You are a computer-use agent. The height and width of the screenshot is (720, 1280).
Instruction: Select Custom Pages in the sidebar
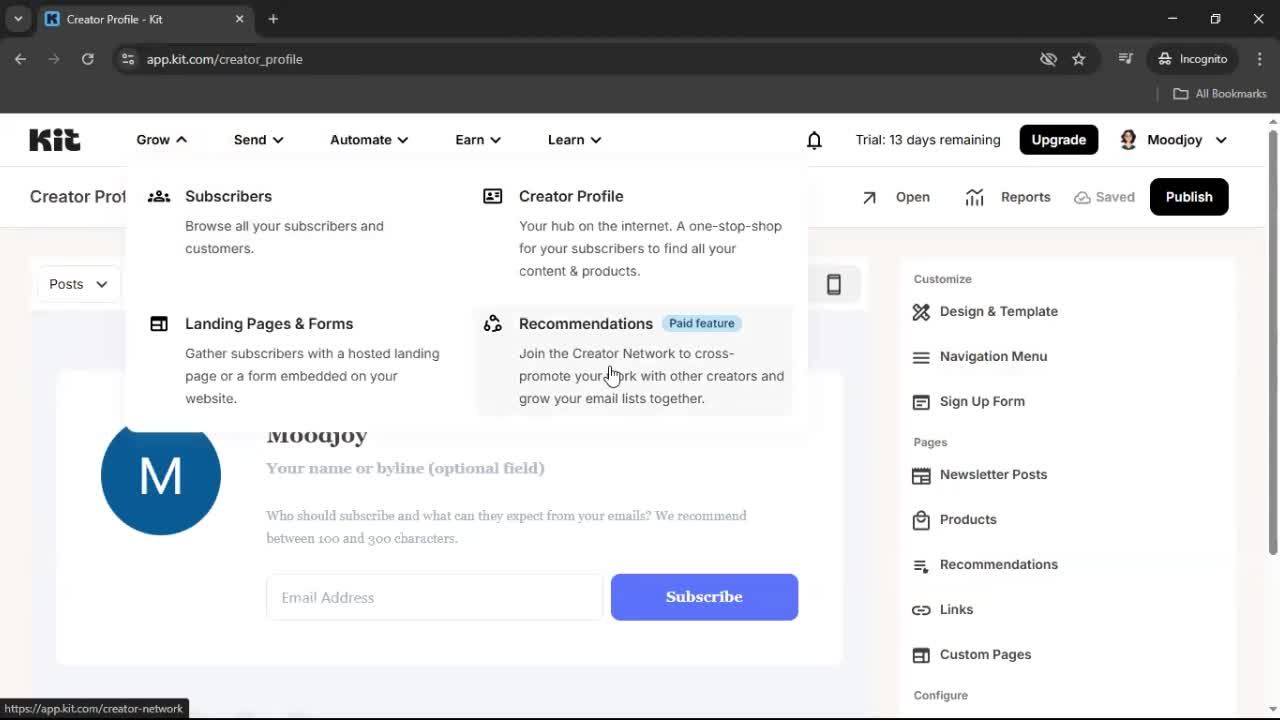point(985,654)
